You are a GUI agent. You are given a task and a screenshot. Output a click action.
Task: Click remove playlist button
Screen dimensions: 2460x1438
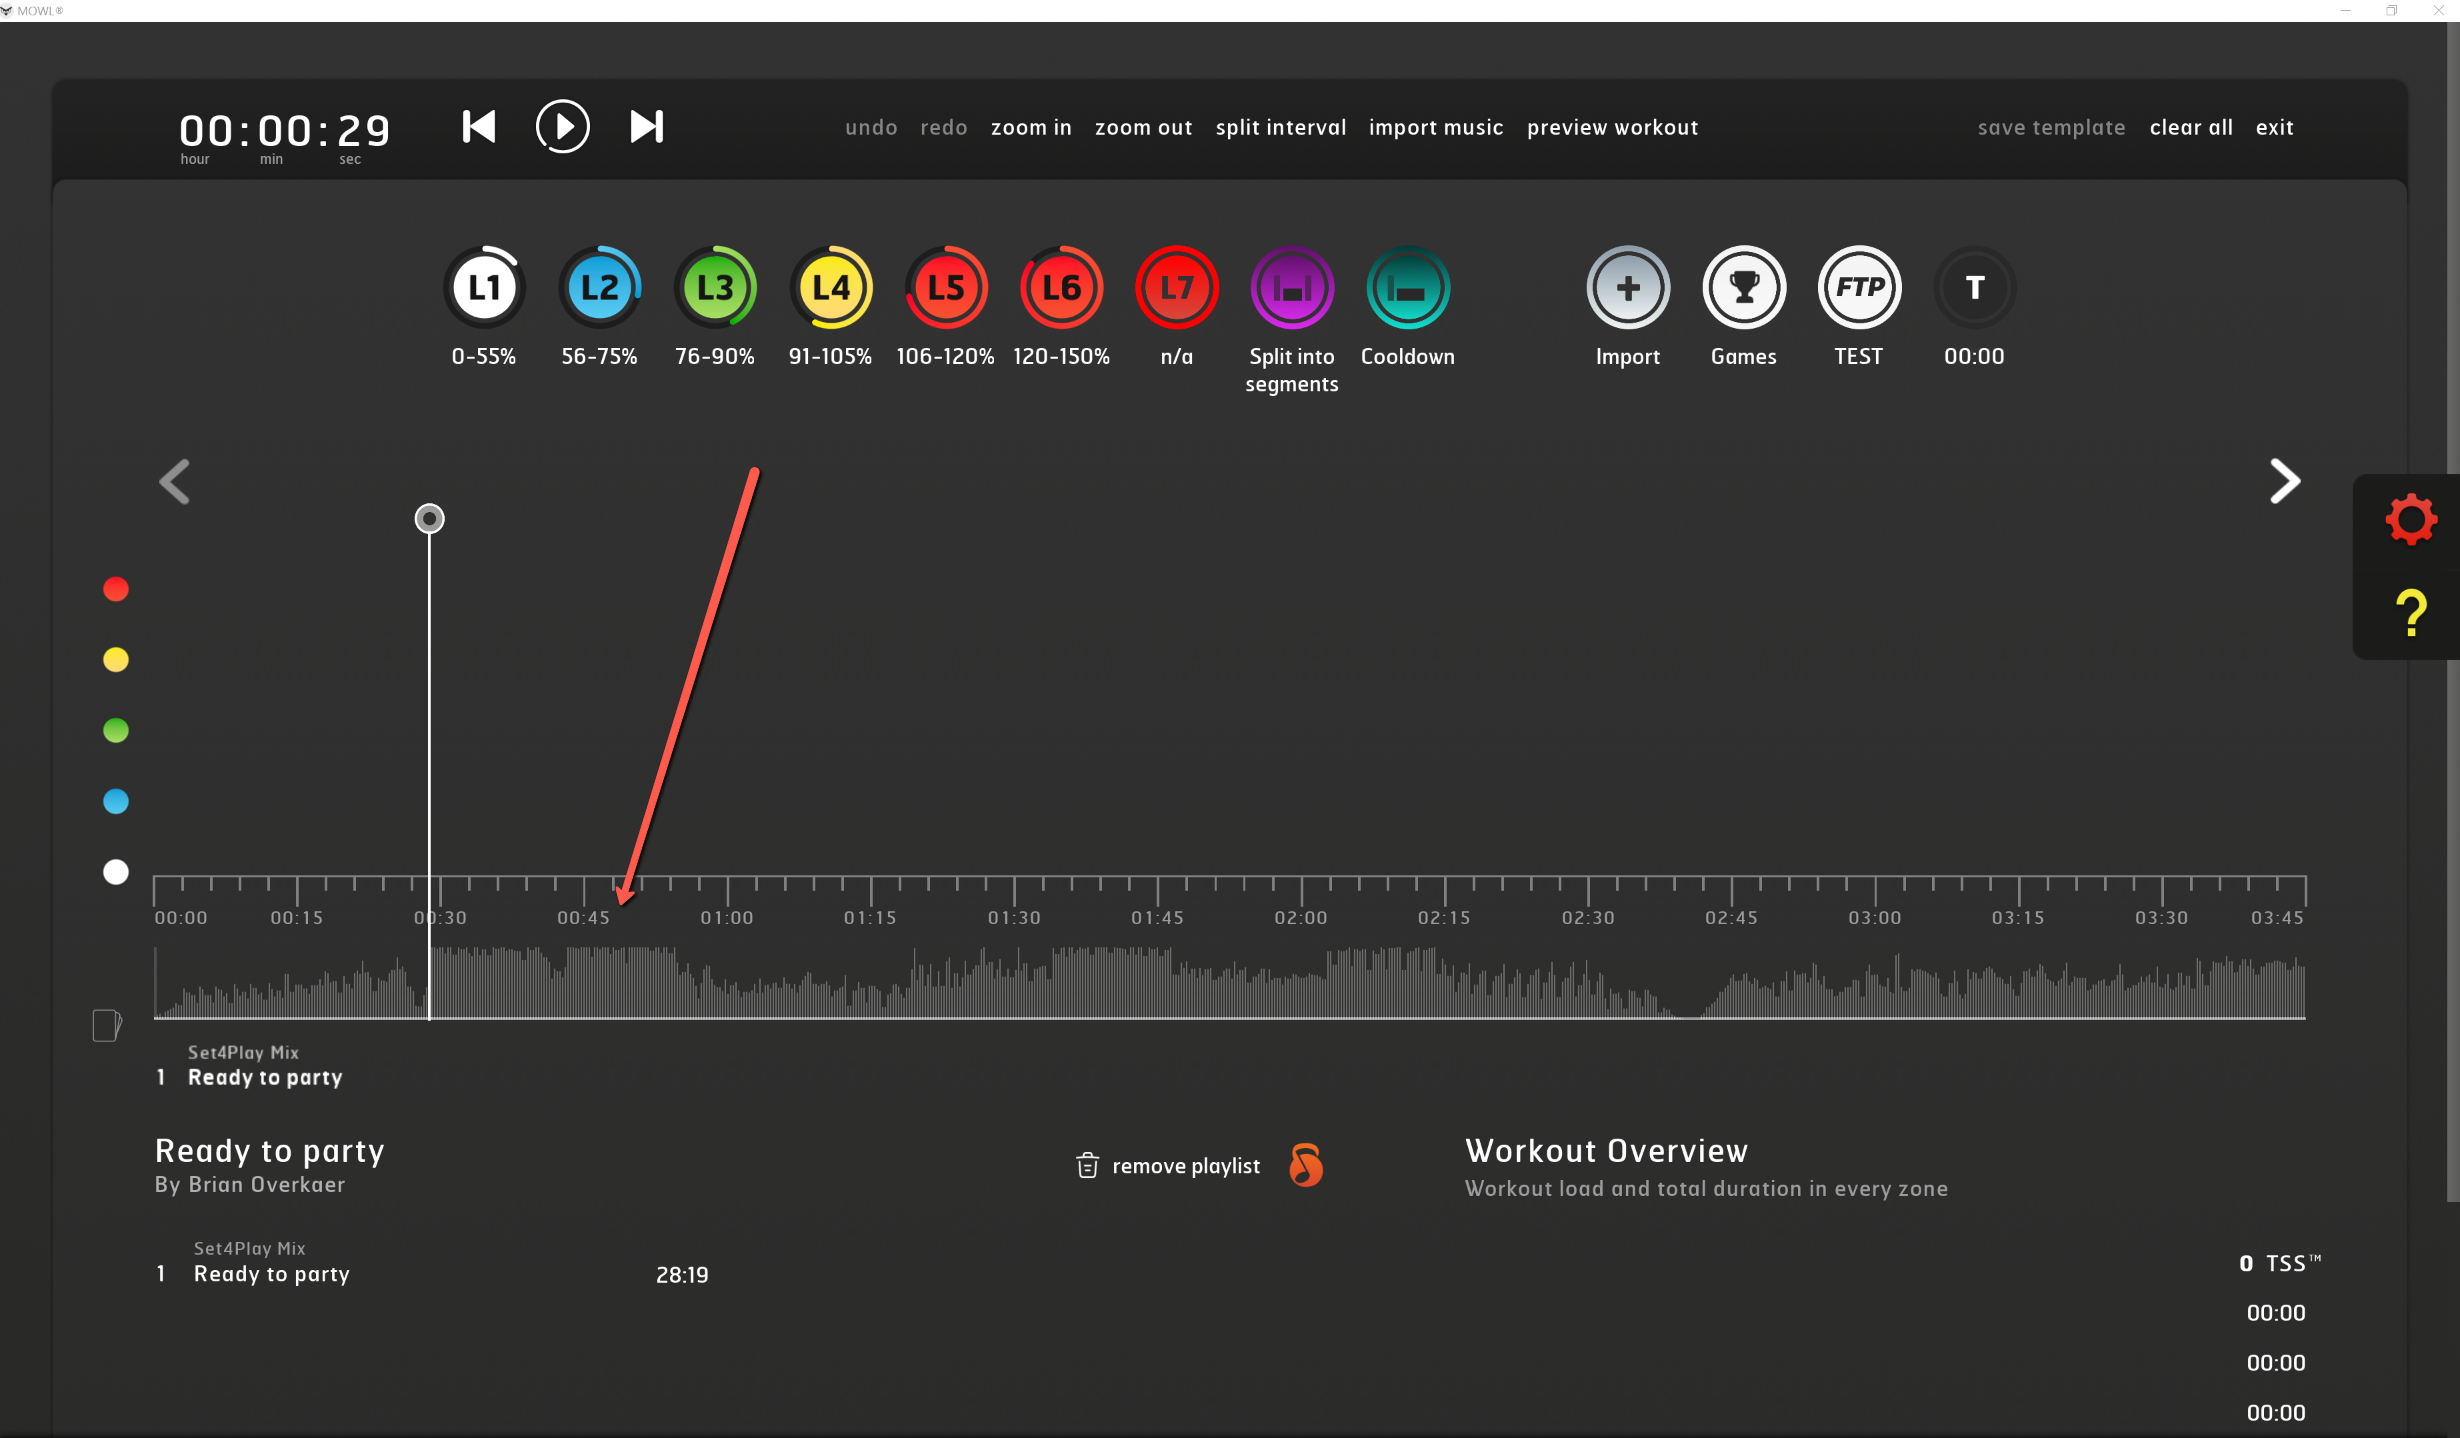click(1168, 1166)
